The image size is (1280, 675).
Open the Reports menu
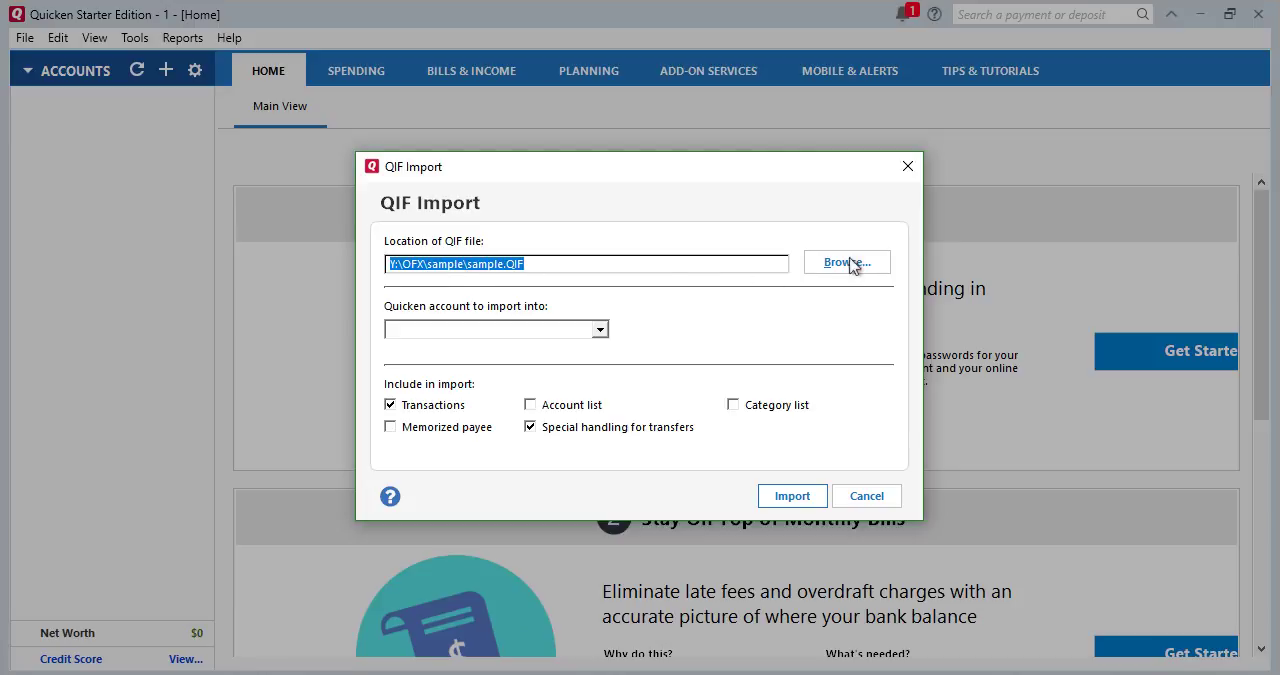coord(183,37)
